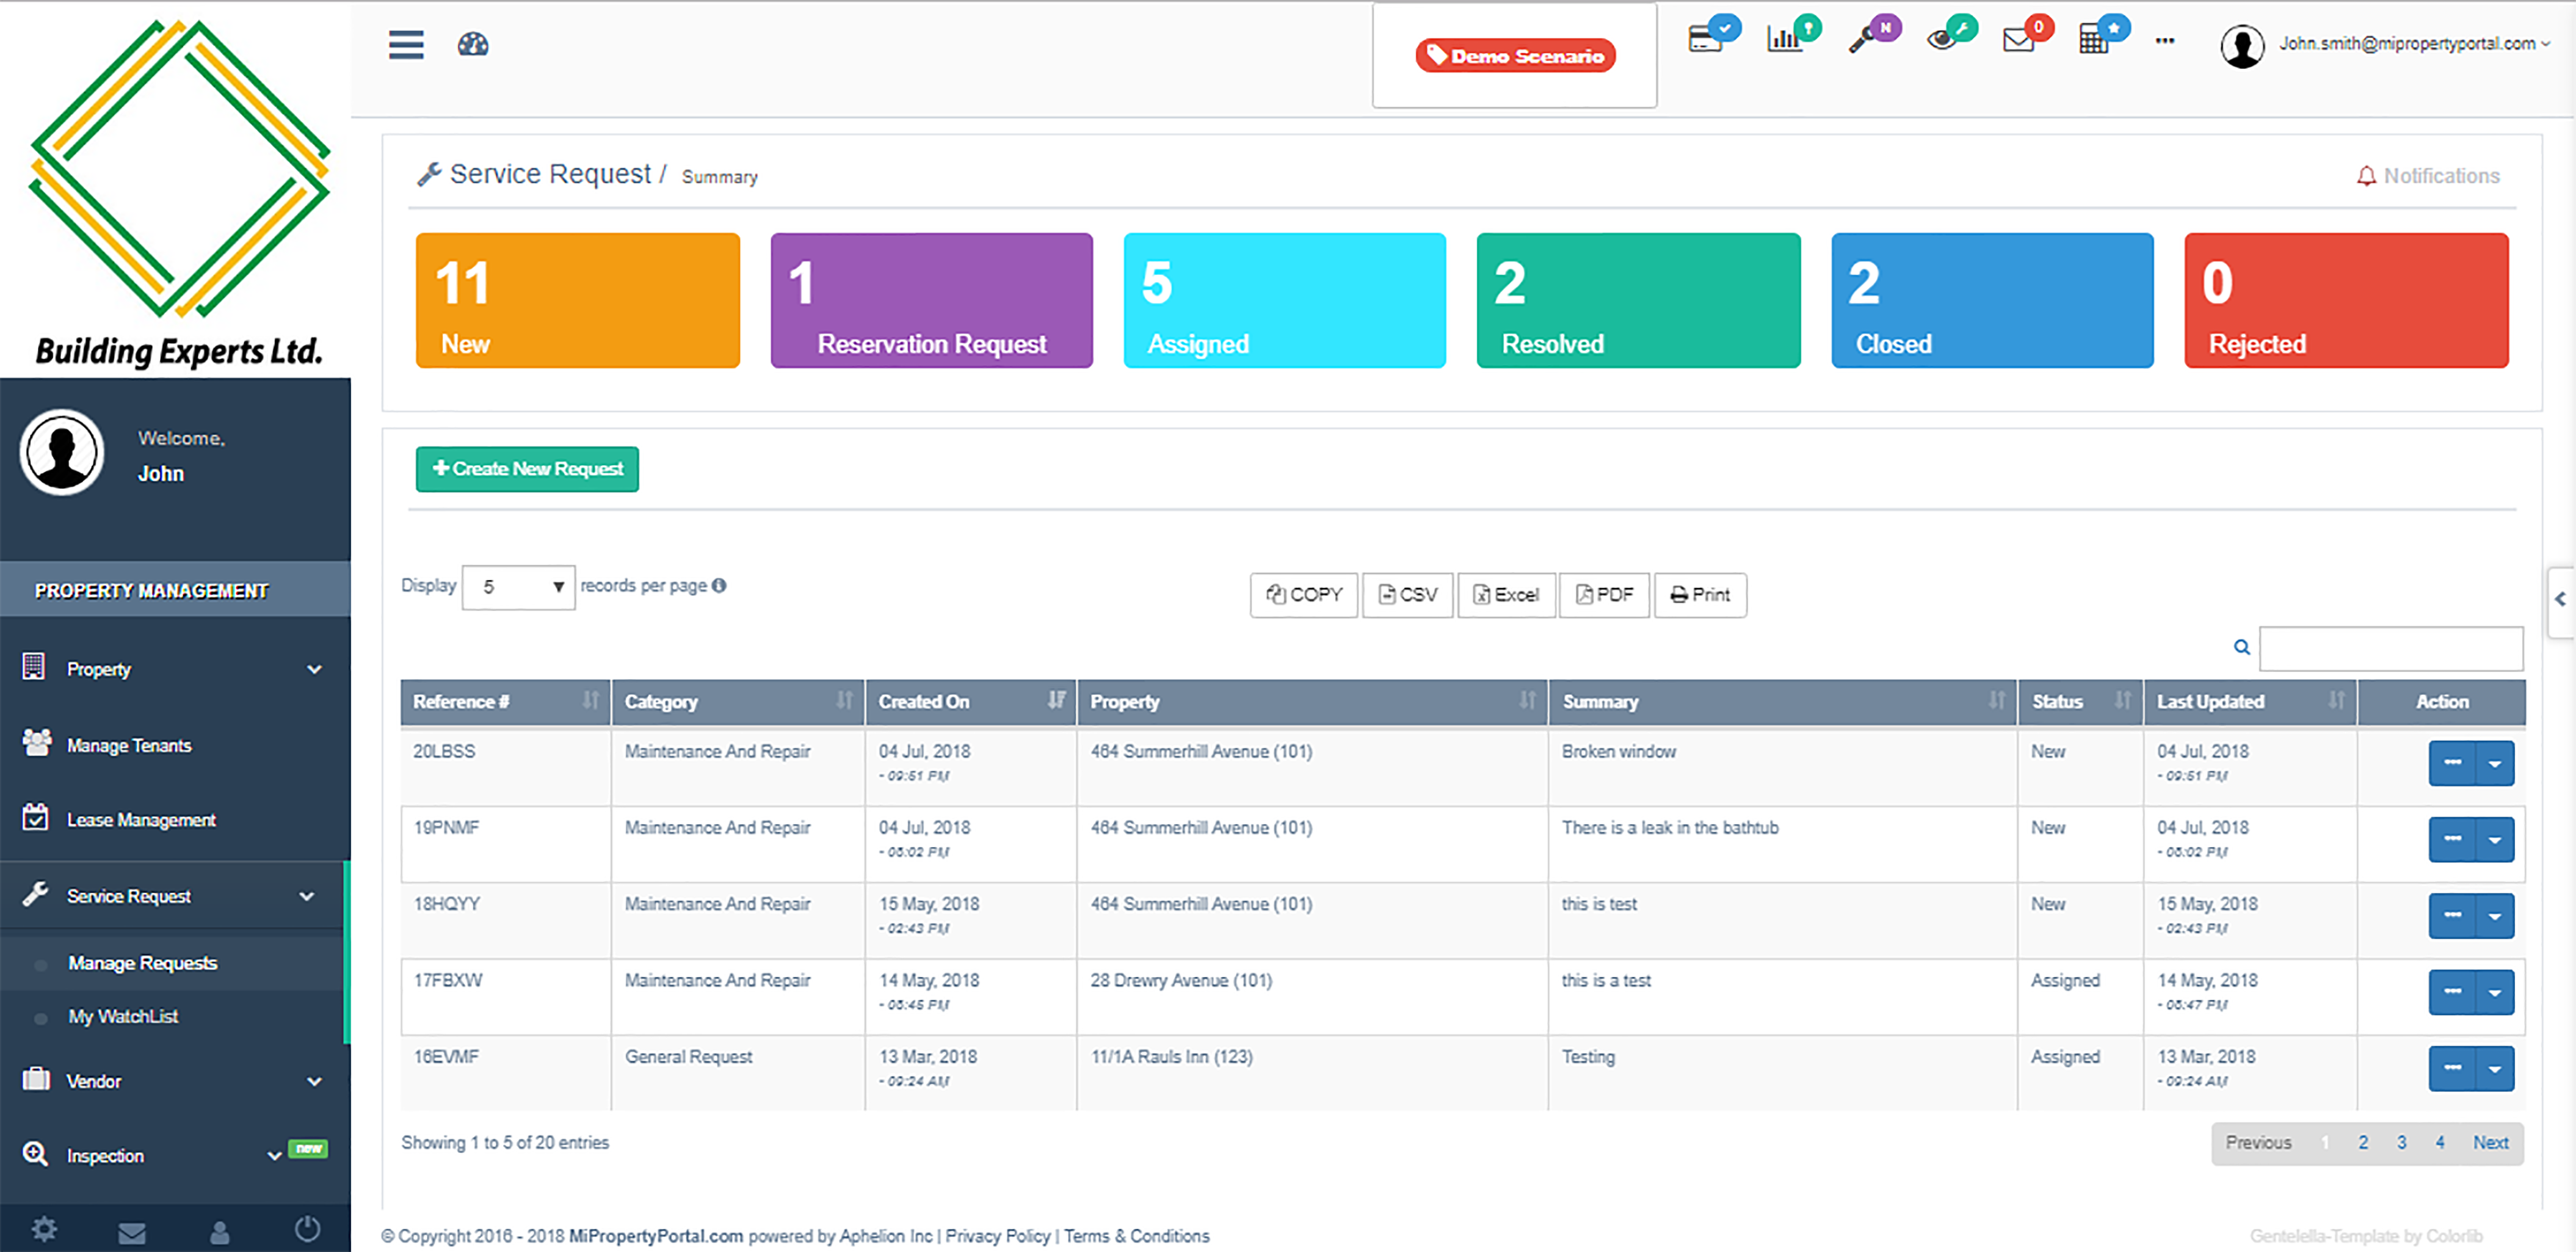
Task: Click the bar chart reports icon
Action: pos(1783,41)
